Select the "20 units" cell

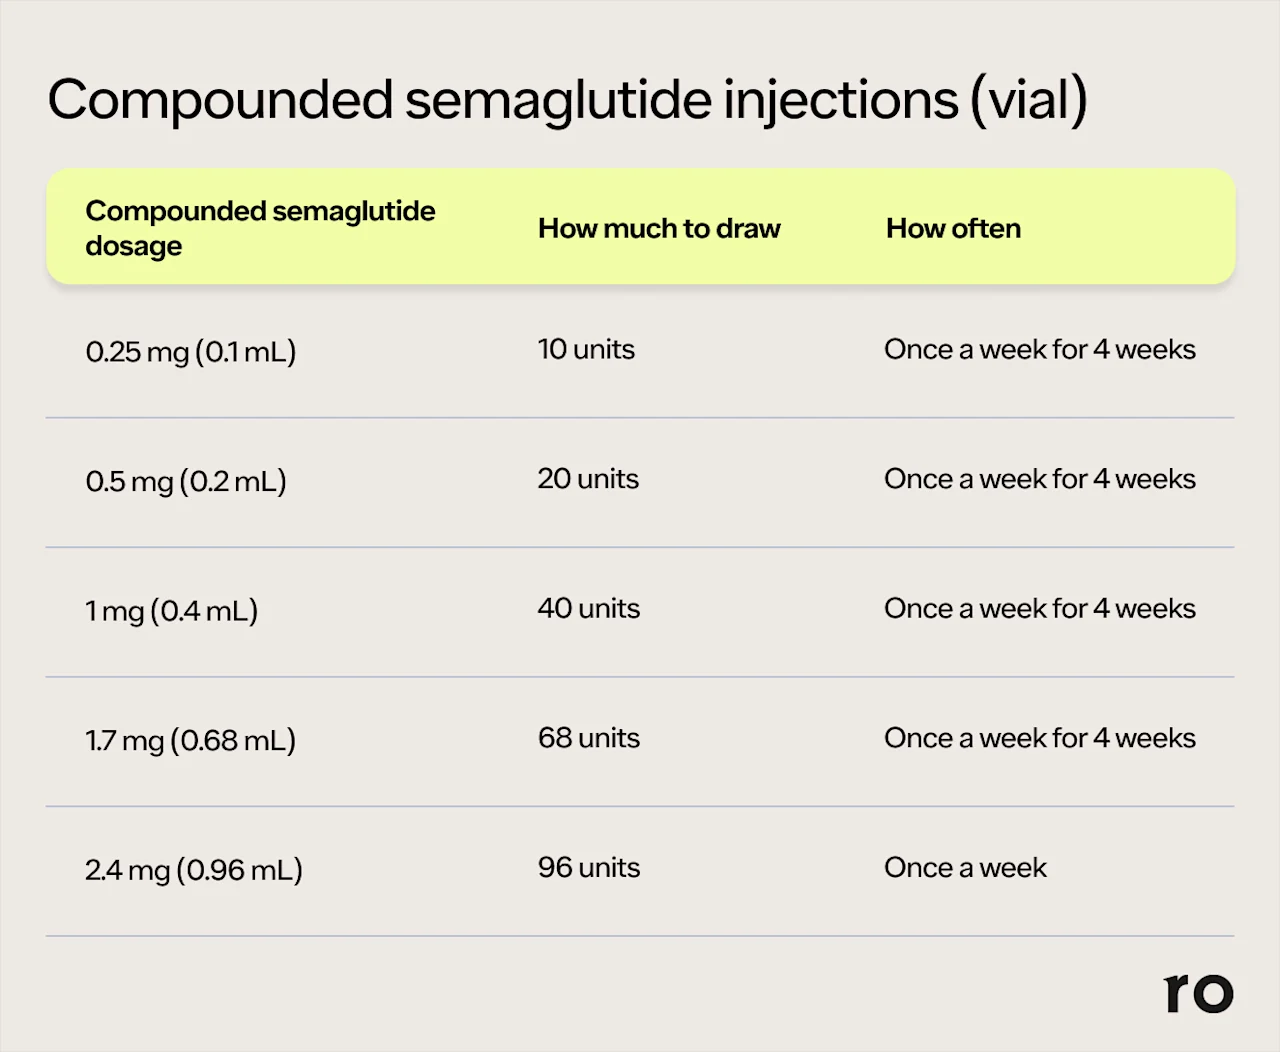pyautogui.click(x=588, y=479)
